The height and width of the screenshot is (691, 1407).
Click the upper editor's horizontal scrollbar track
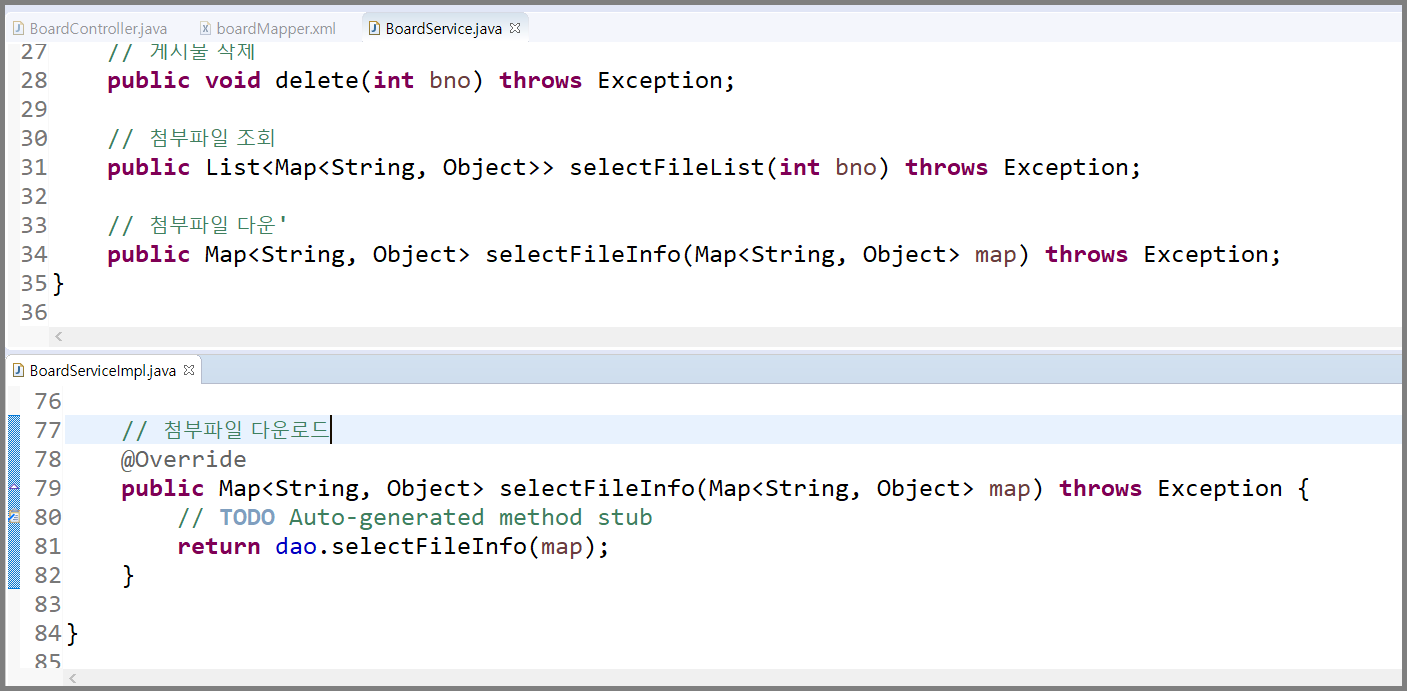coord(725,338)
